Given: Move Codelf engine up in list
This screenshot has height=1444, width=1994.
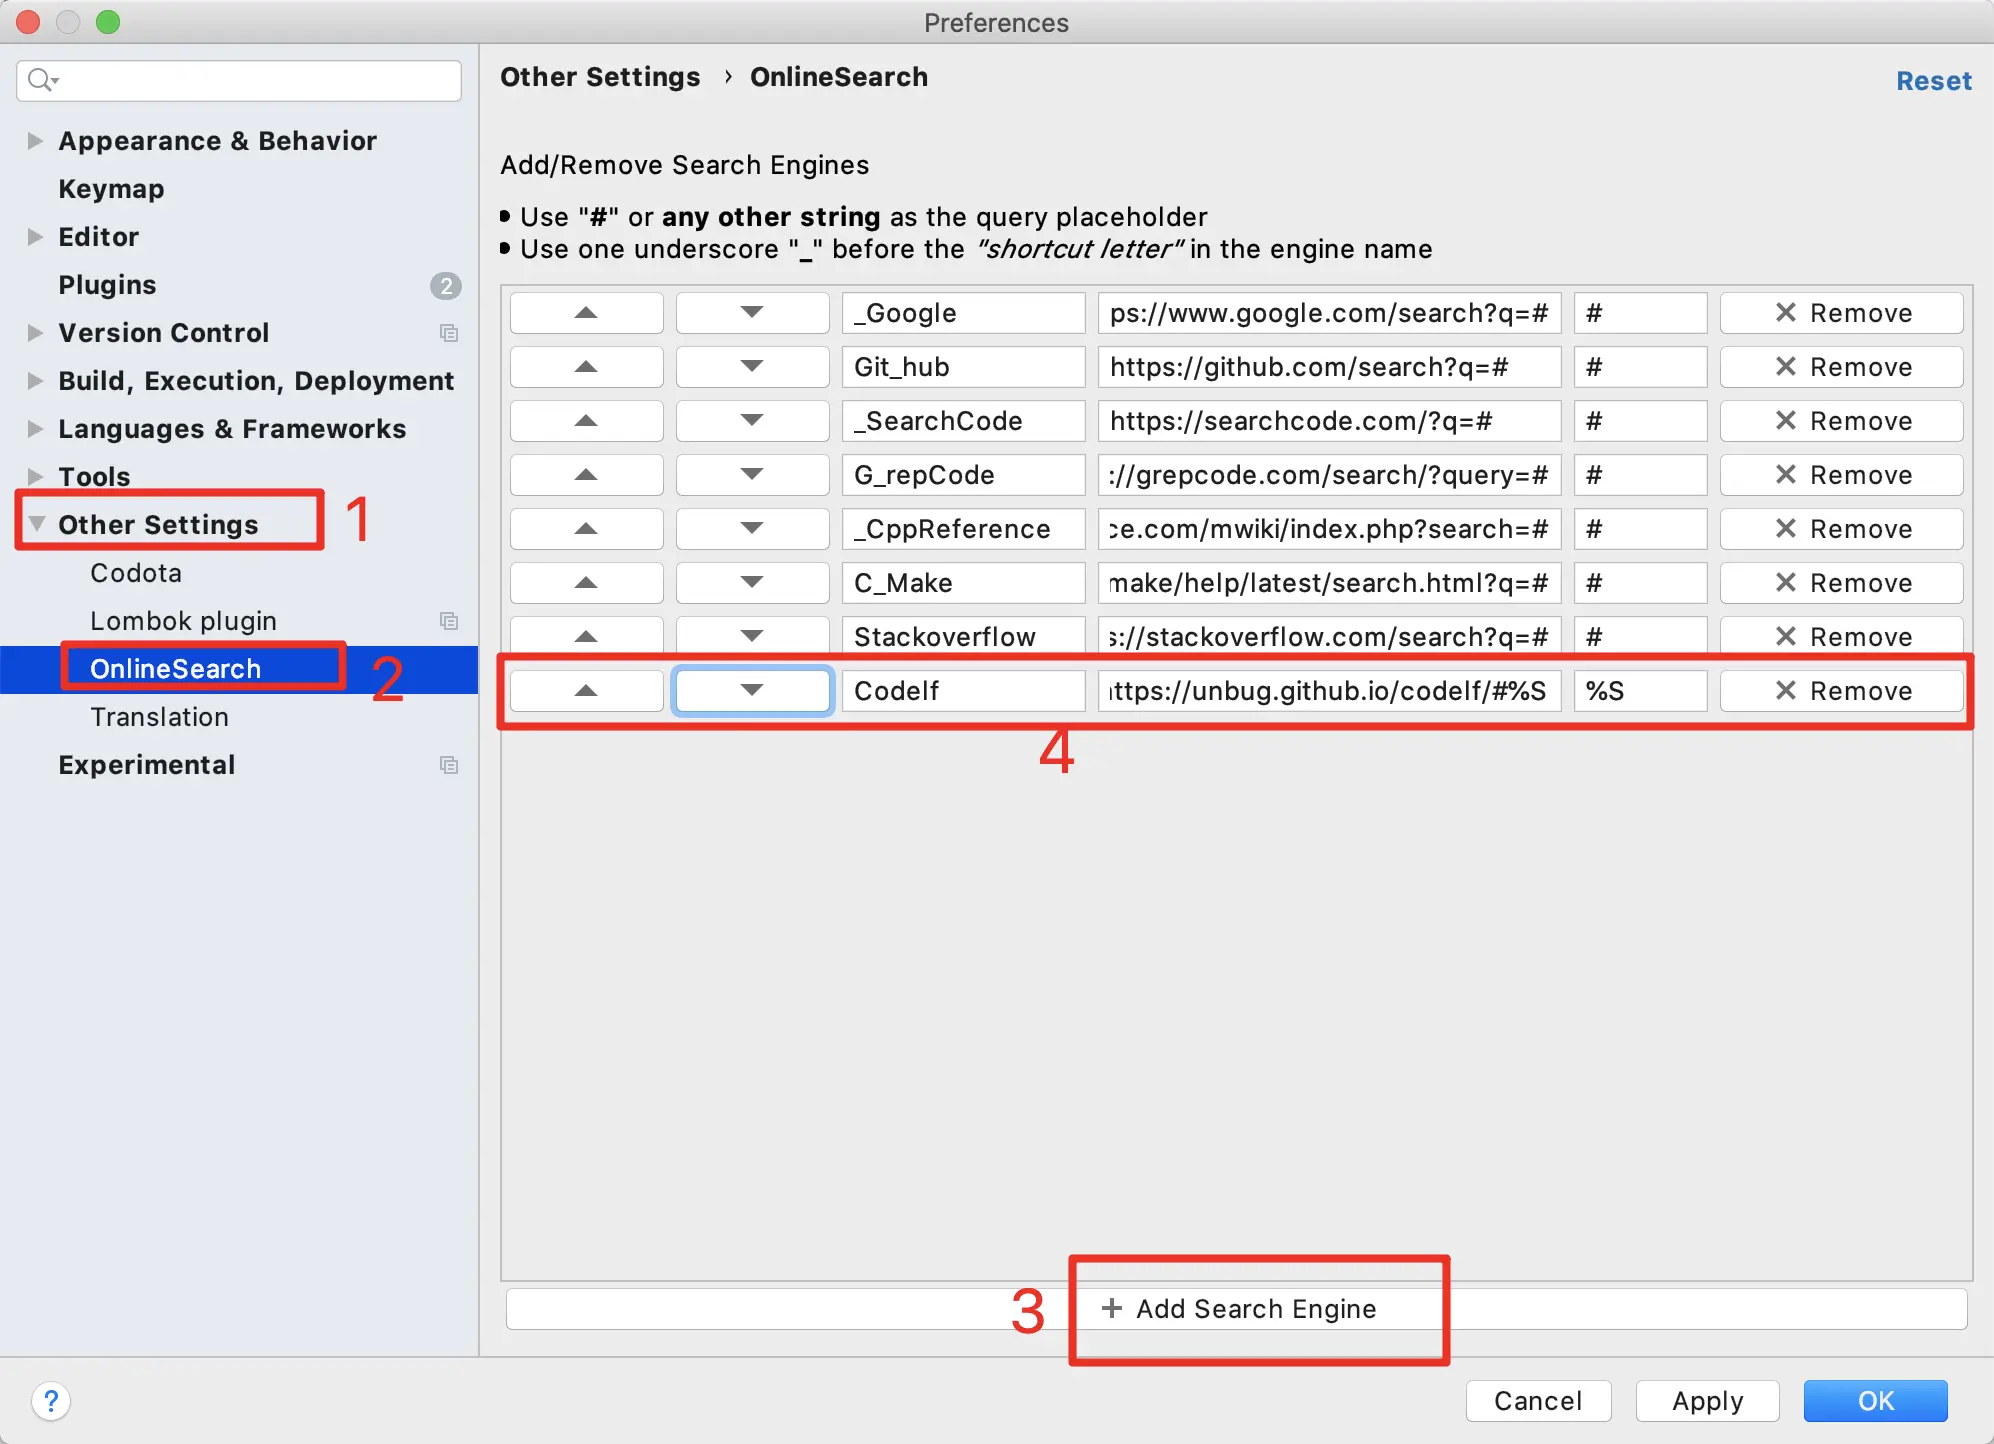Looking at the screenshot, I should coord(586,691).
